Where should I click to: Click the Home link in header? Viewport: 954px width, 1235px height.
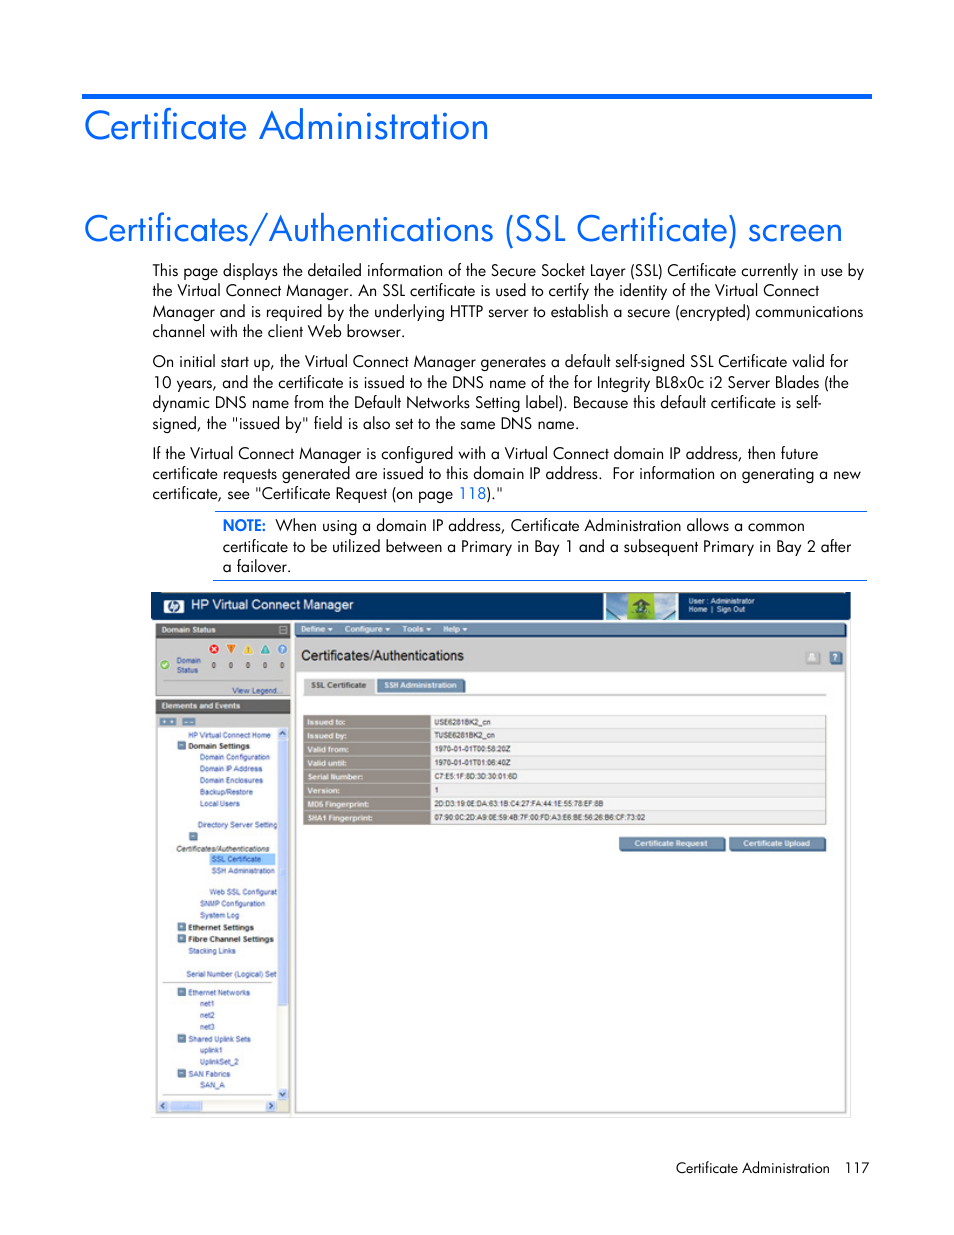[698, 609]
